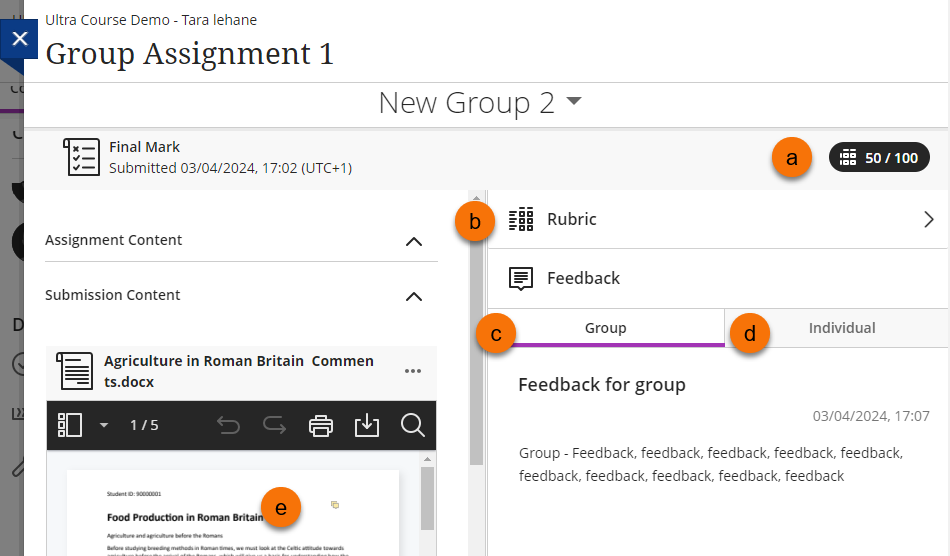The height and width of the screenshot is (556, 950).
Task: Collapse the Assignment Content section
Action: (413, 241)
